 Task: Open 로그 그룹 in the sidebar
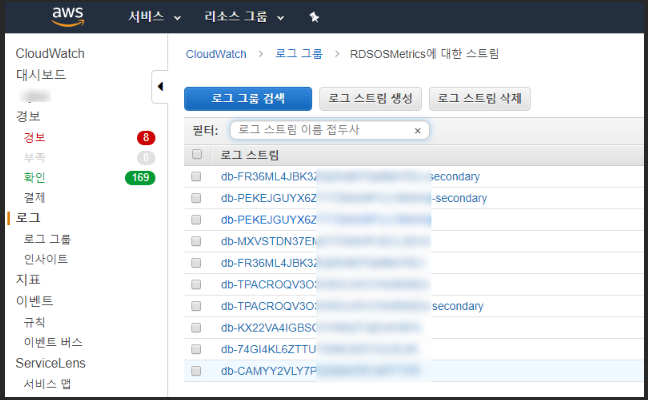[47, 239]
